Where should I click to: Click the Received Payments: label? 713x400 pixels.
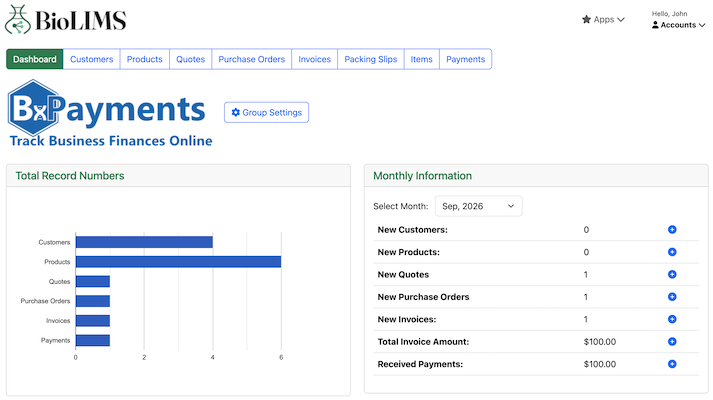tap(420, 364)
